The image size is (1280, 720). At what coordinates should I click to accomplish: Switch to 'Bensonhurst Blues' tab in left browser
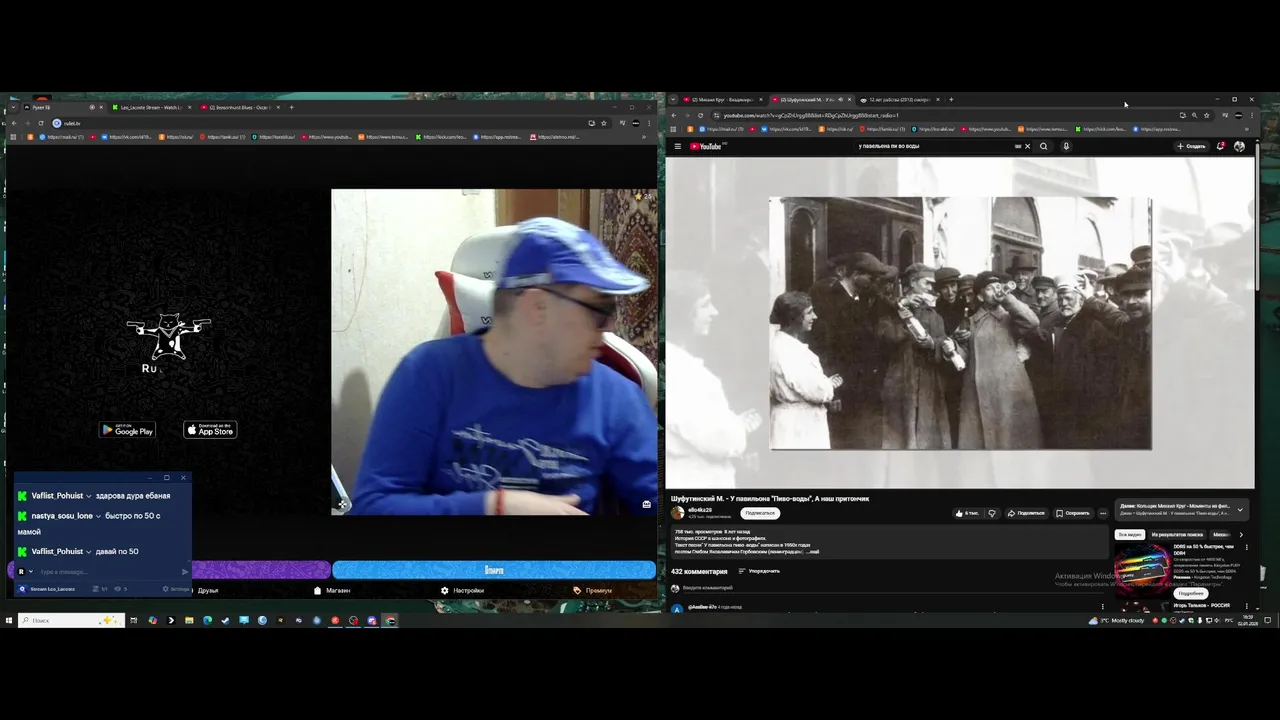pos(240,107)
